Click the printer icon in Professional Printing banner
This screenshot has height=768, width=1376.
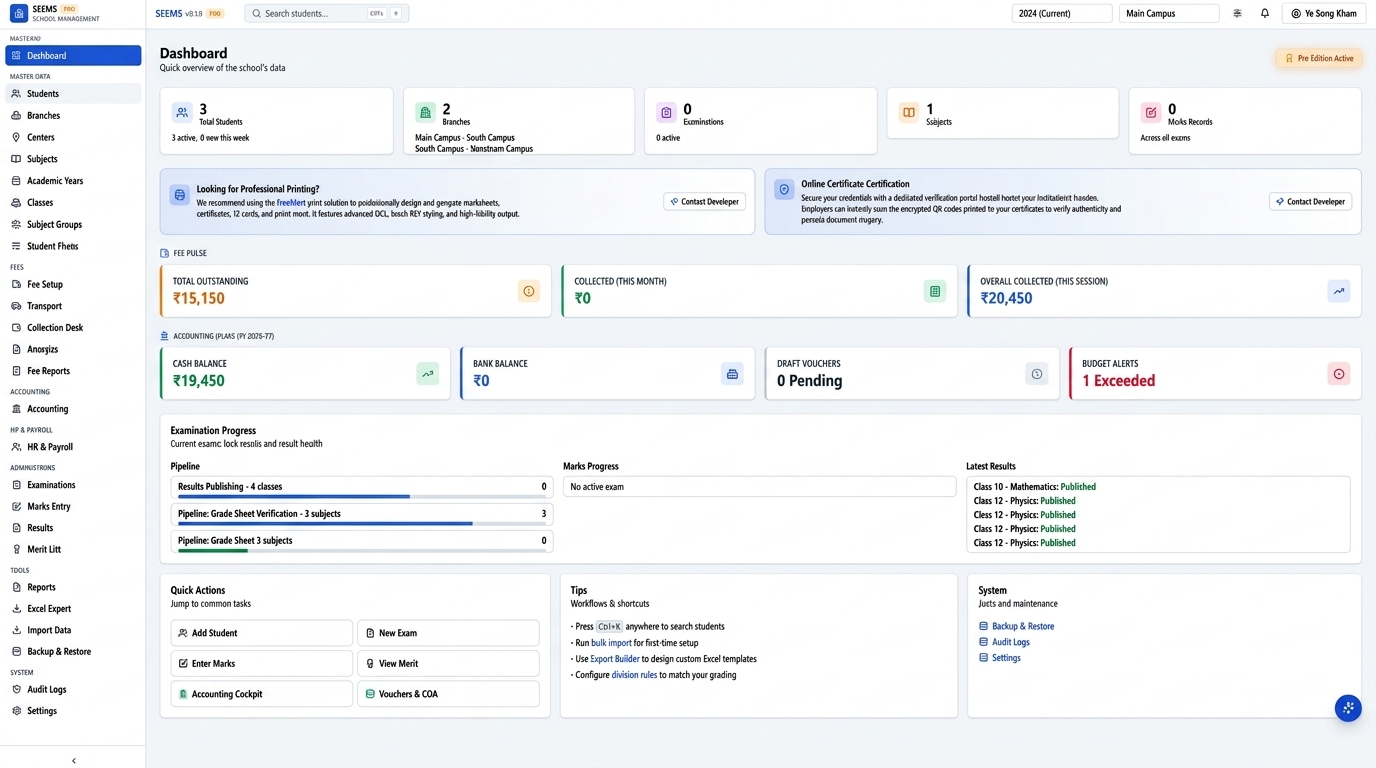pyautogui.click(x=179, y=195)
